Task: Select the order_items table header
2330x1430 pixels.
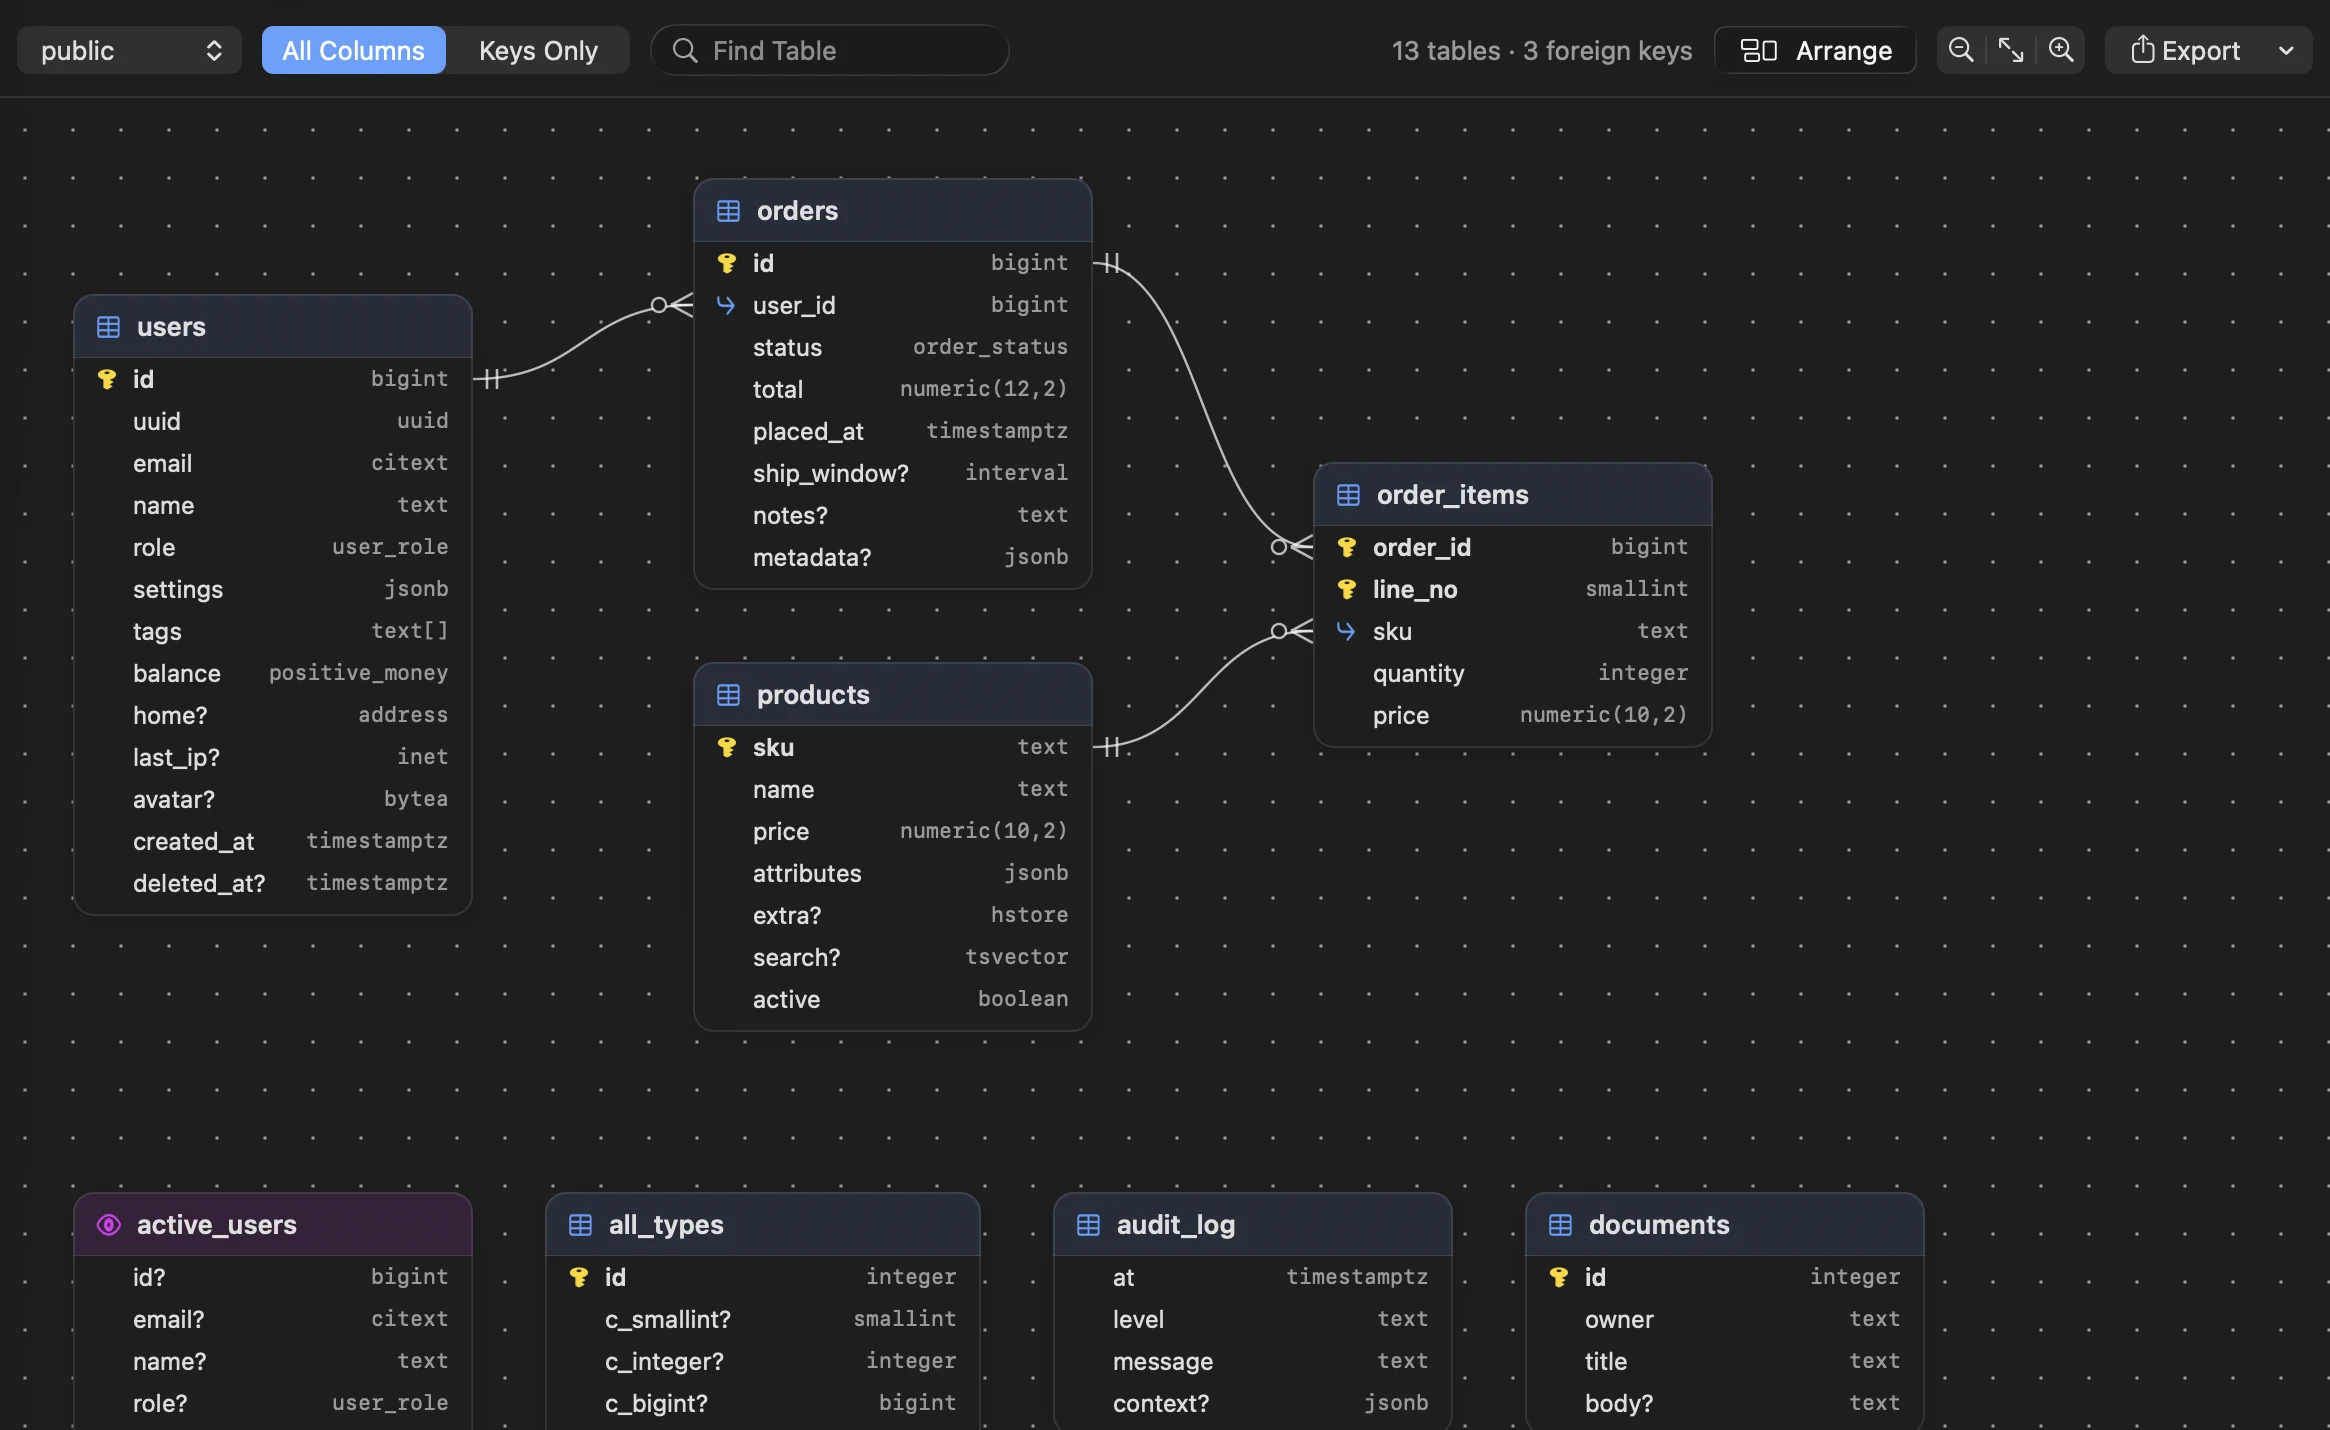Action: pos(1513,495)
